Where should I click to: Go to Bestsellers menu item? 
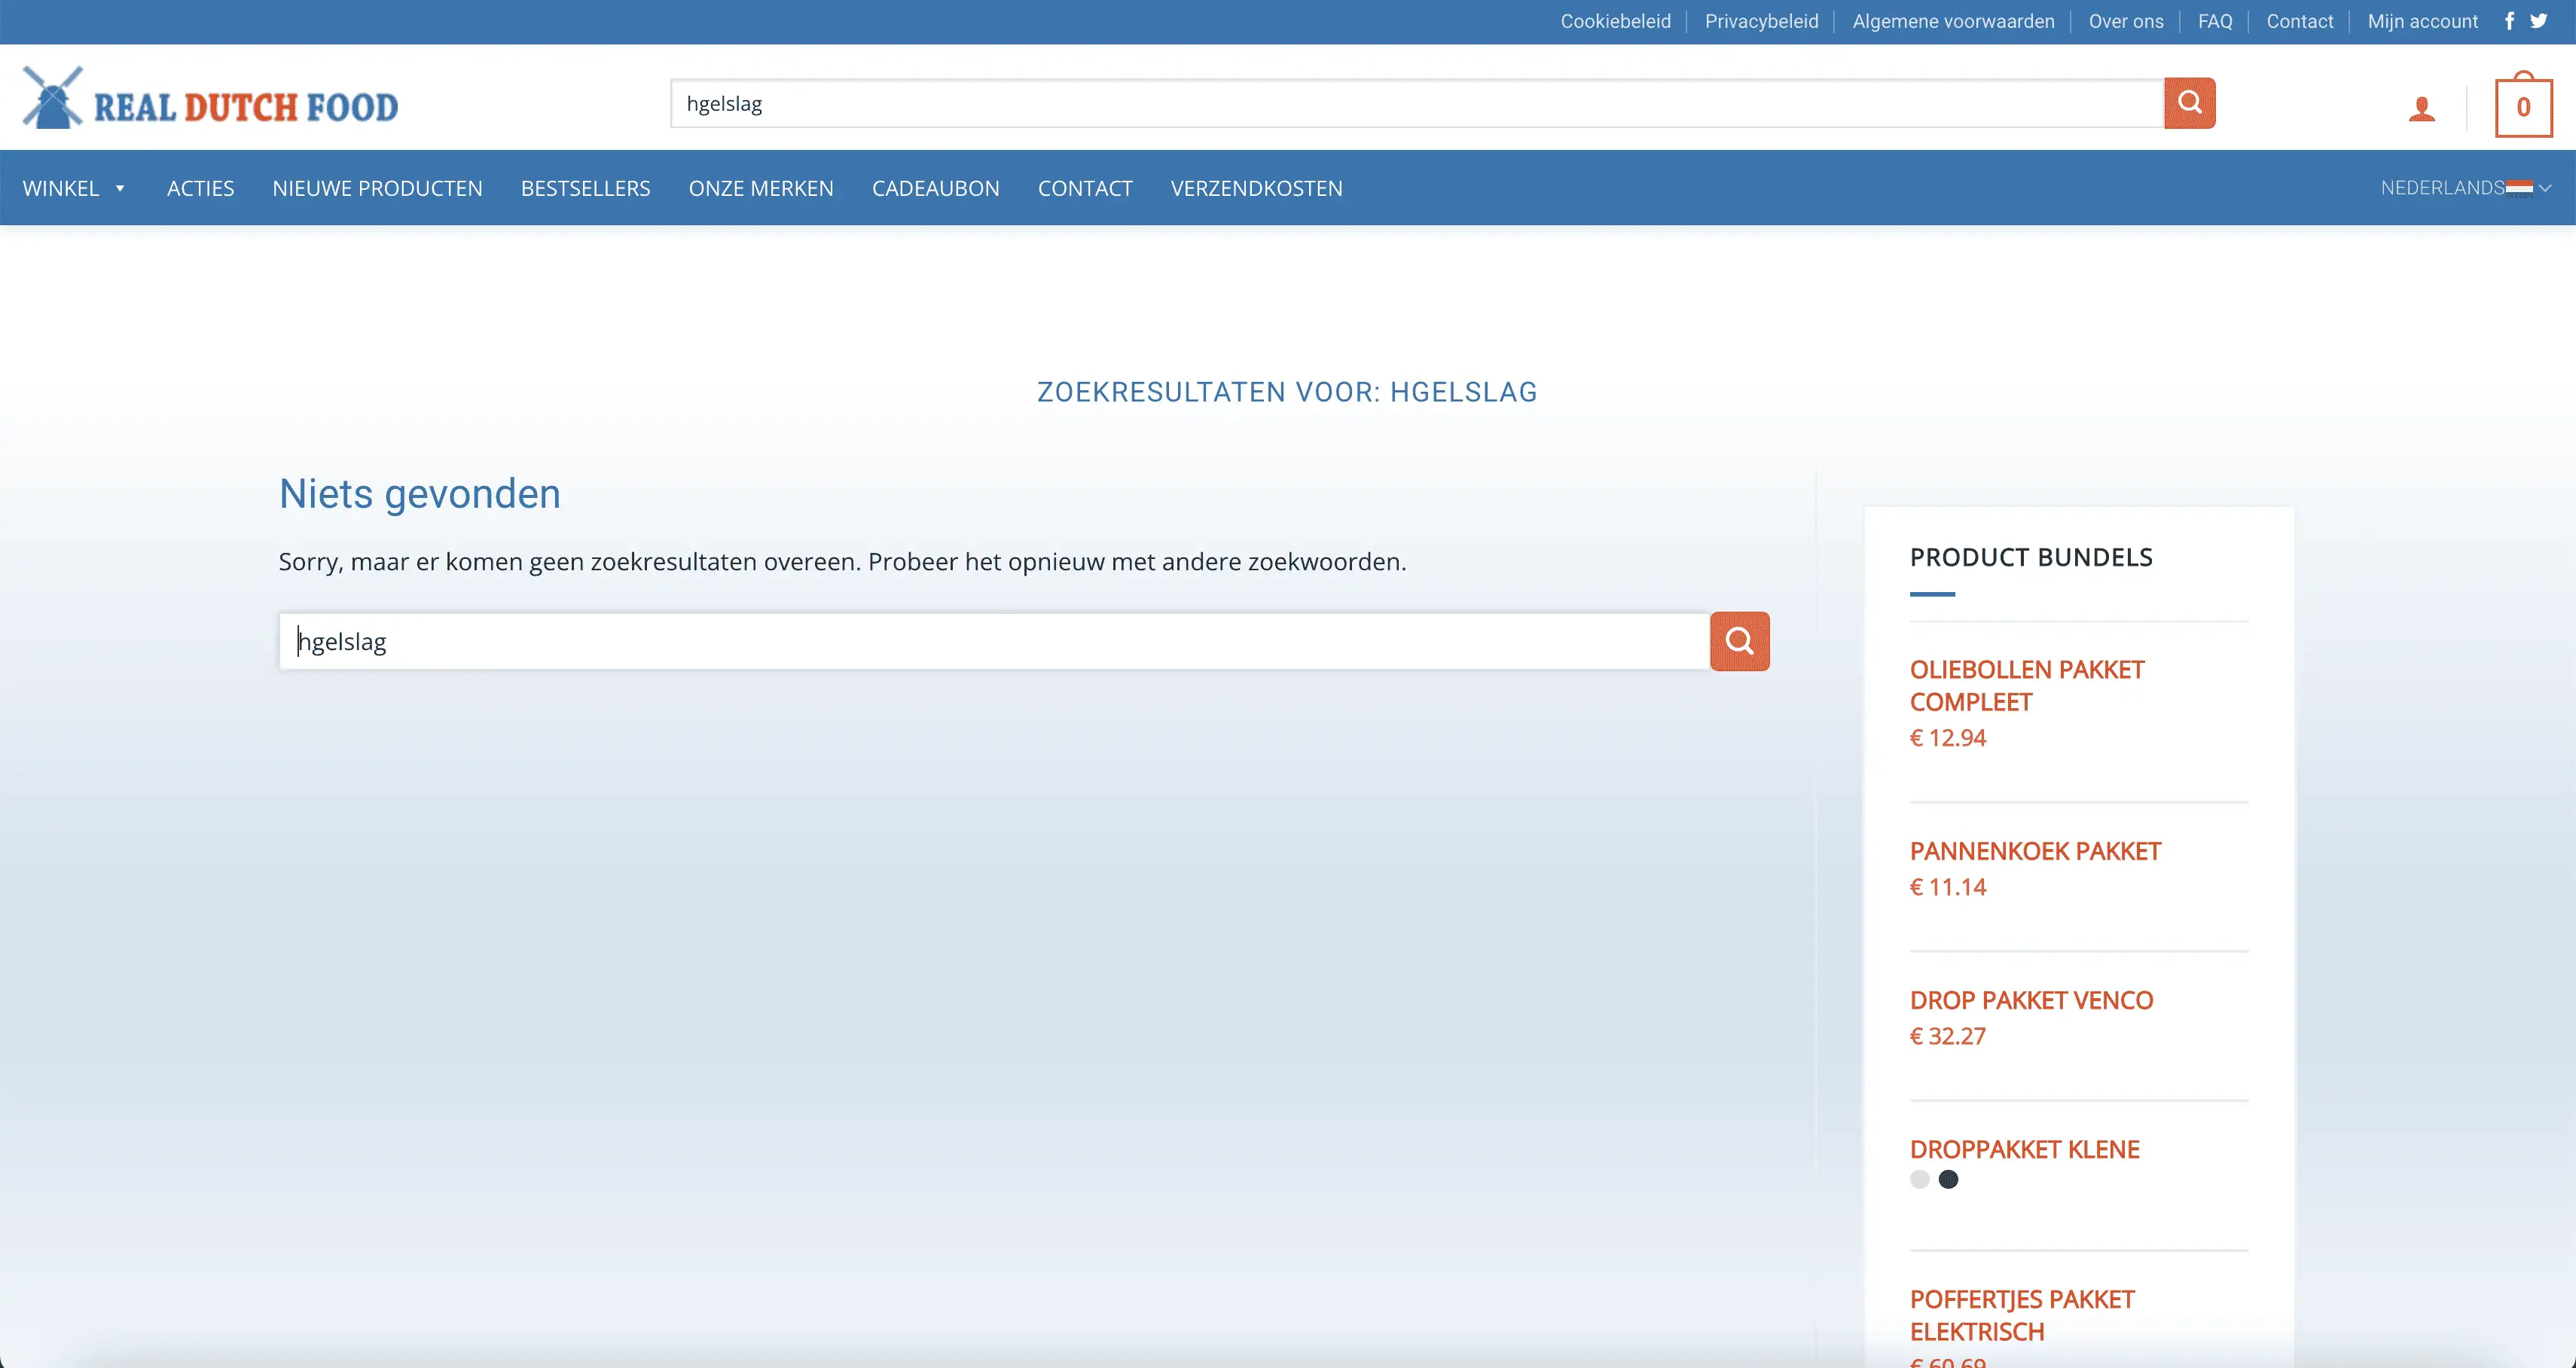click(x=585, y=188)
